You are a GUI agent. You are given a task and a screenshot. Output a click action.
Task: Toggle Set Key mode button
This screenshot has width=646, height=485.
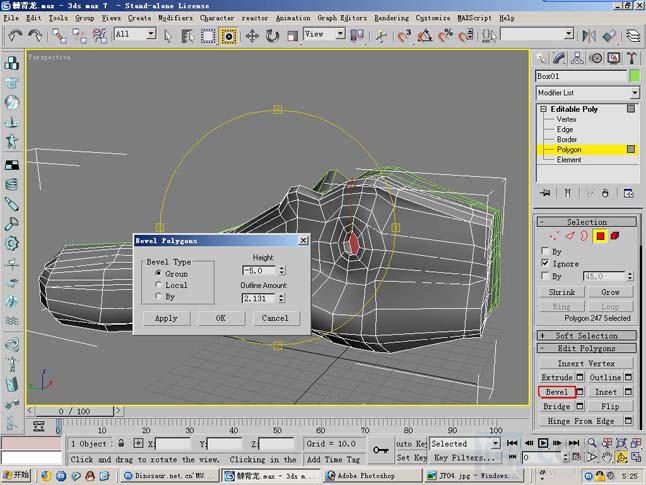[411, 458]
